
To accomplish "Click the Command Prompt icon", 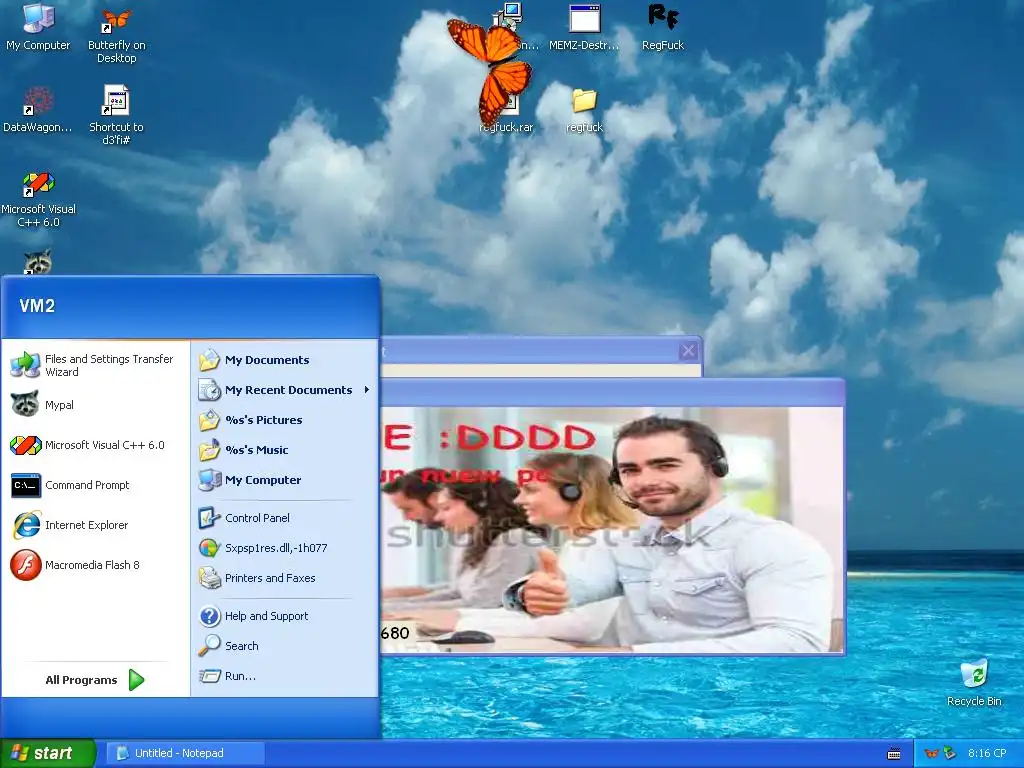I will pos(25,485).
